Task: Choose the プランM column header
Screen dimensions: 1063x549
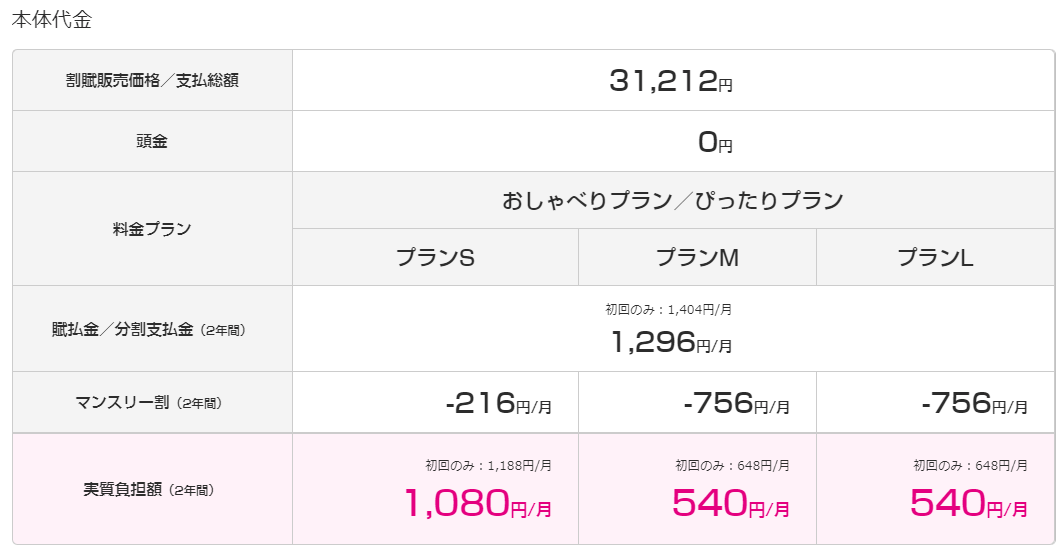Action: point(697,258)
